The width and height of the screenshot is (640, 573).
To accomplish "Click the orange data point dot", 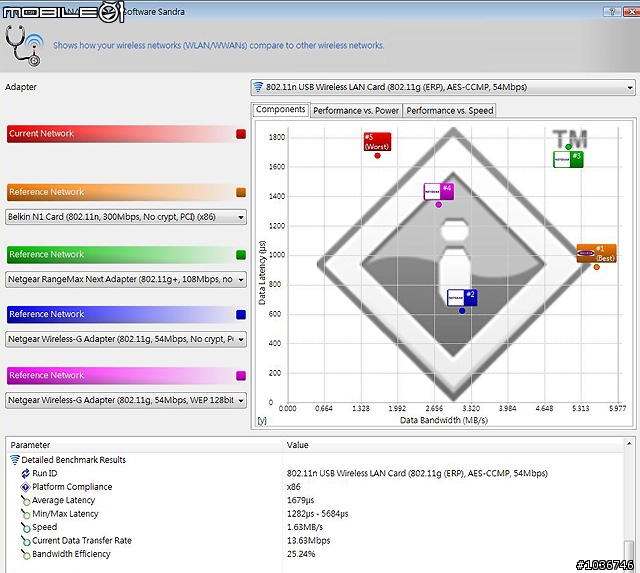I will pyautogui.click(x=596, y=267).
